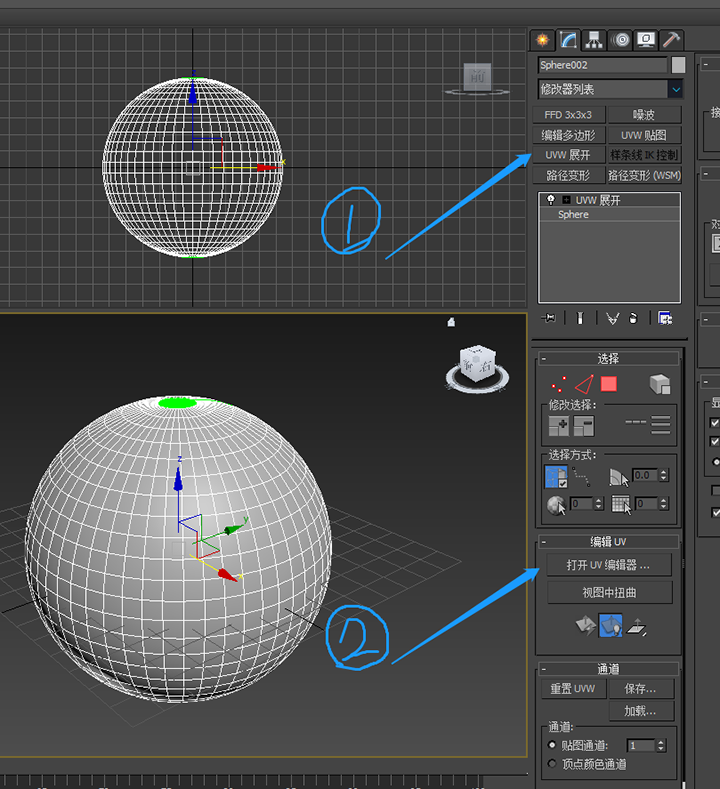The image size is (720, 789).
Task: Click the 路径变形 modifier button
Action: click(x=569, y=175)
